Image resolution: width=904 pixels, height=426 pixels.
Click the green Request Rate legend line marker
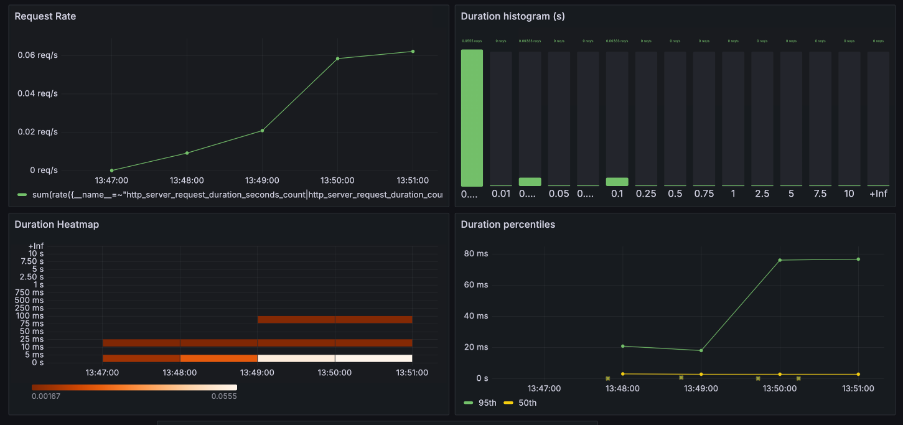[22, 195]
